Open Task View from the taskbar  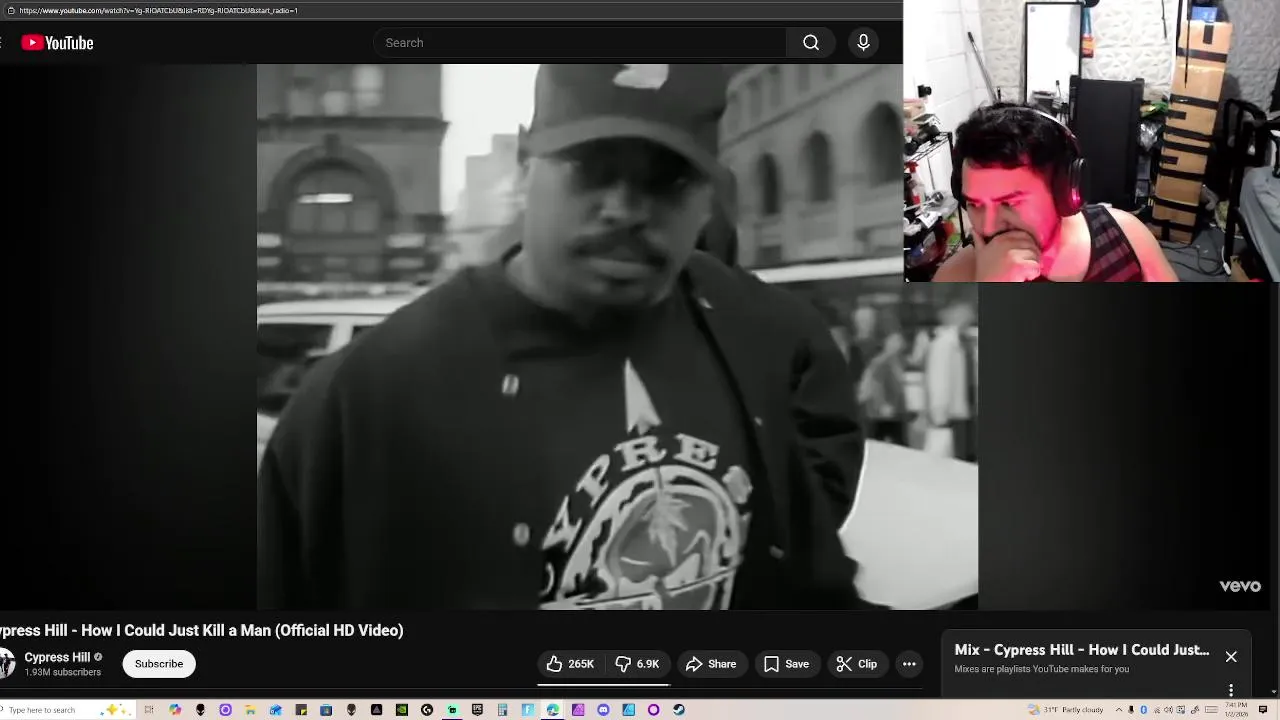click(149, 710)
